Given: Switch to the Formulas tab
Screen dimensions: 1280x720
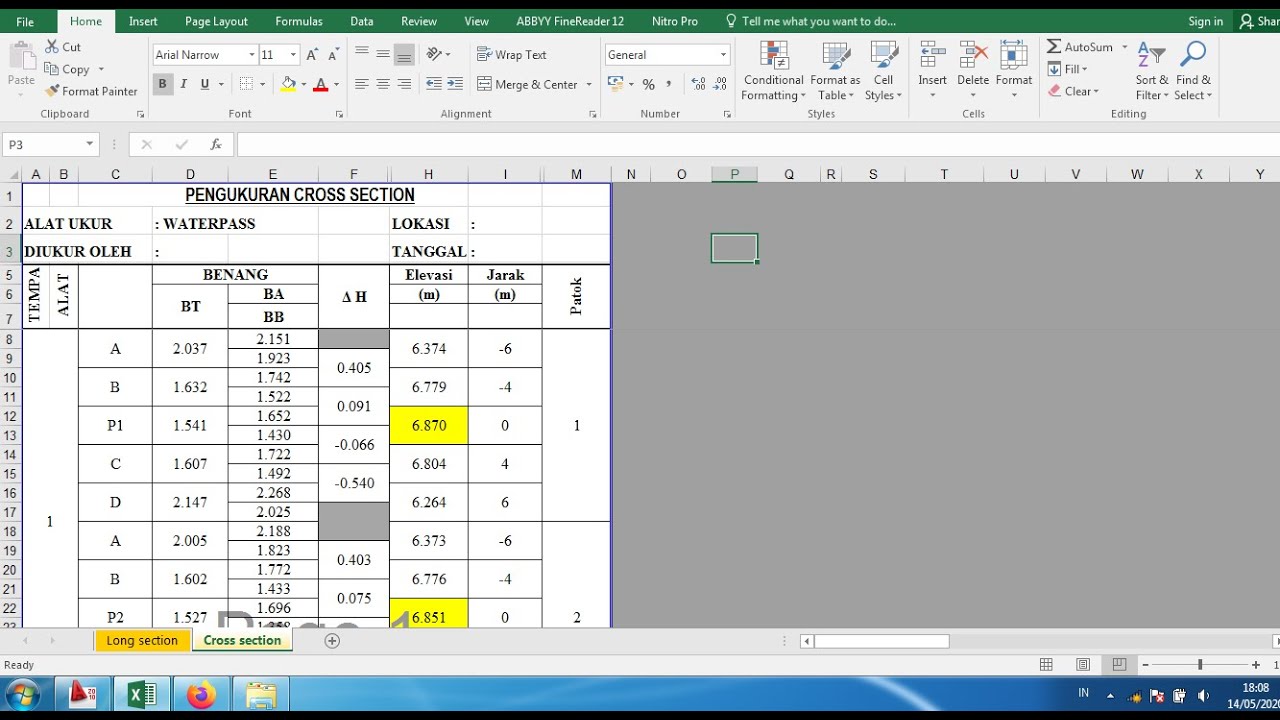Looking at the screenshot, I should pos(299,21).
